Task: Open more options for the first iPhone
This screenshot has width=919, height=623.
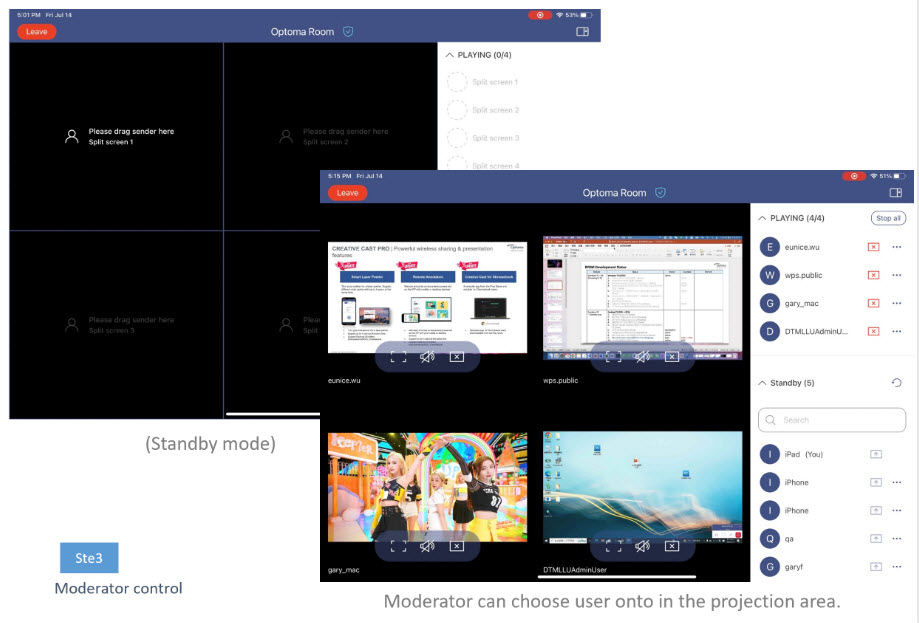Action: coord(897,482)
